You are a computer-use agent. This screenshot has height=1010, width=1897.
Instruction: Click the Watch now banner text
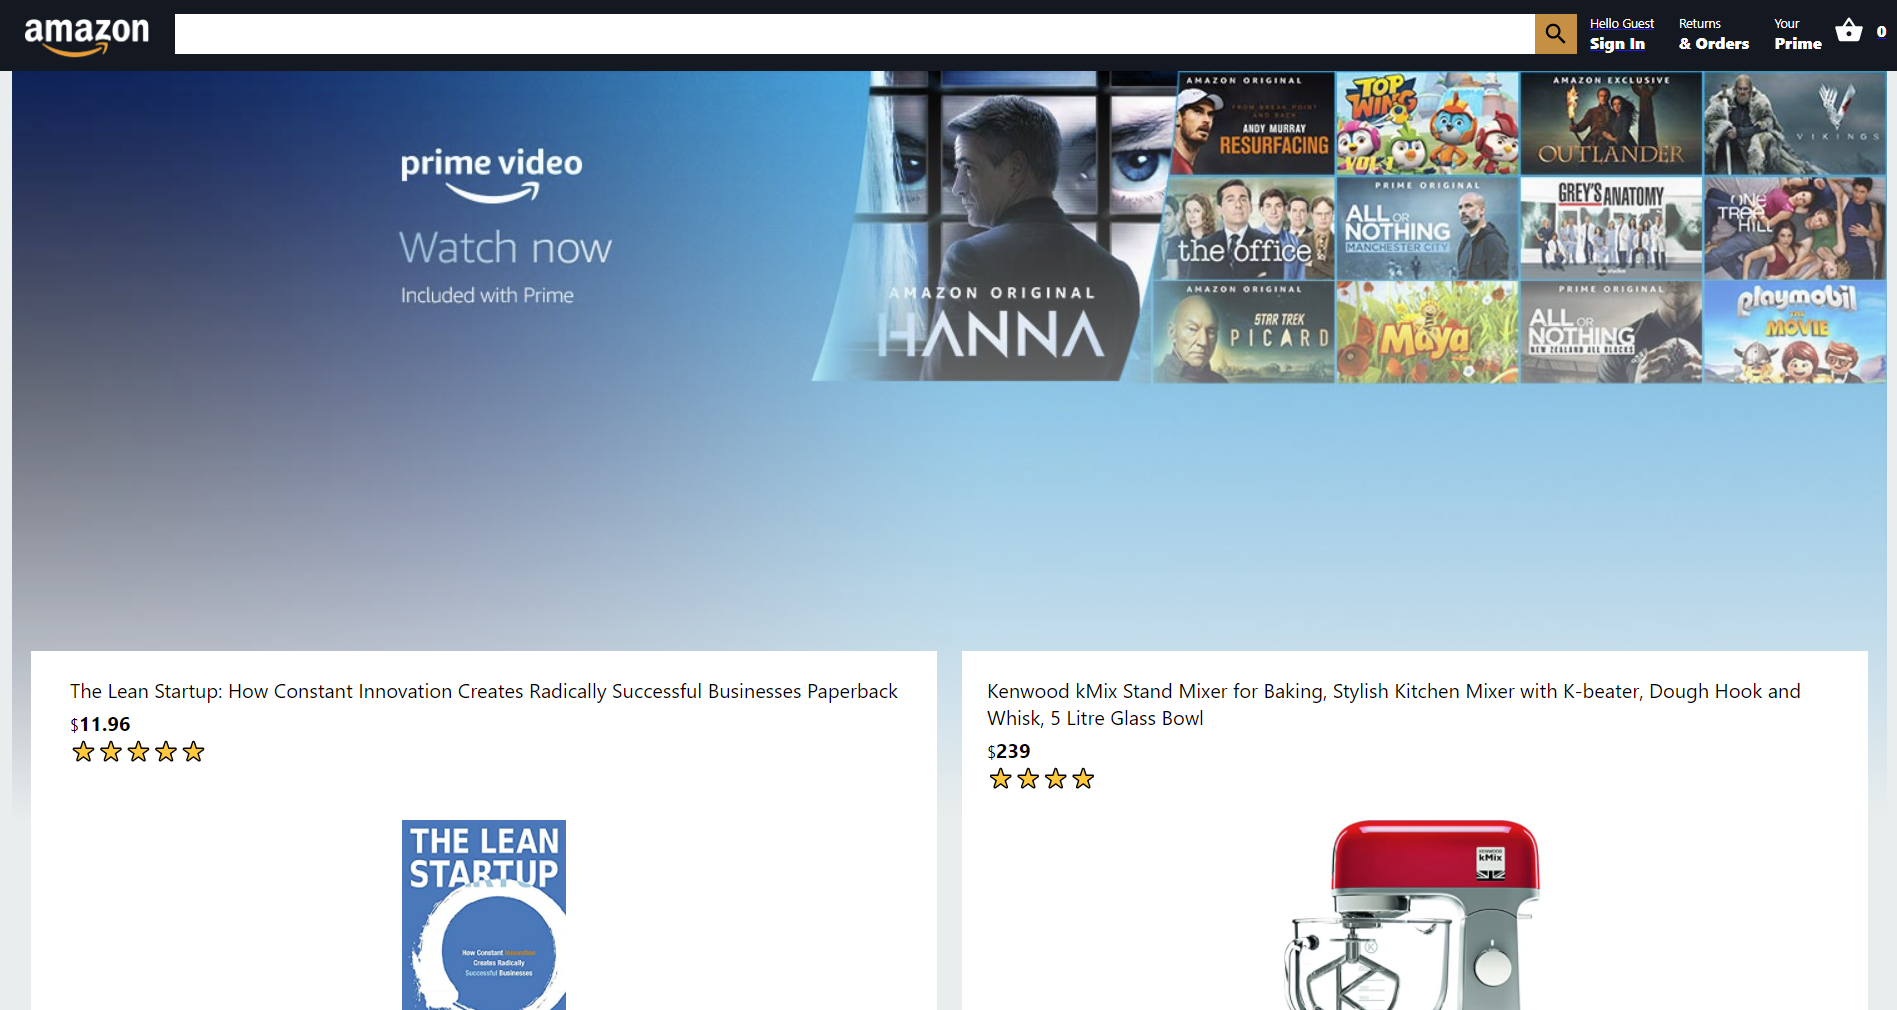(505, 248)
